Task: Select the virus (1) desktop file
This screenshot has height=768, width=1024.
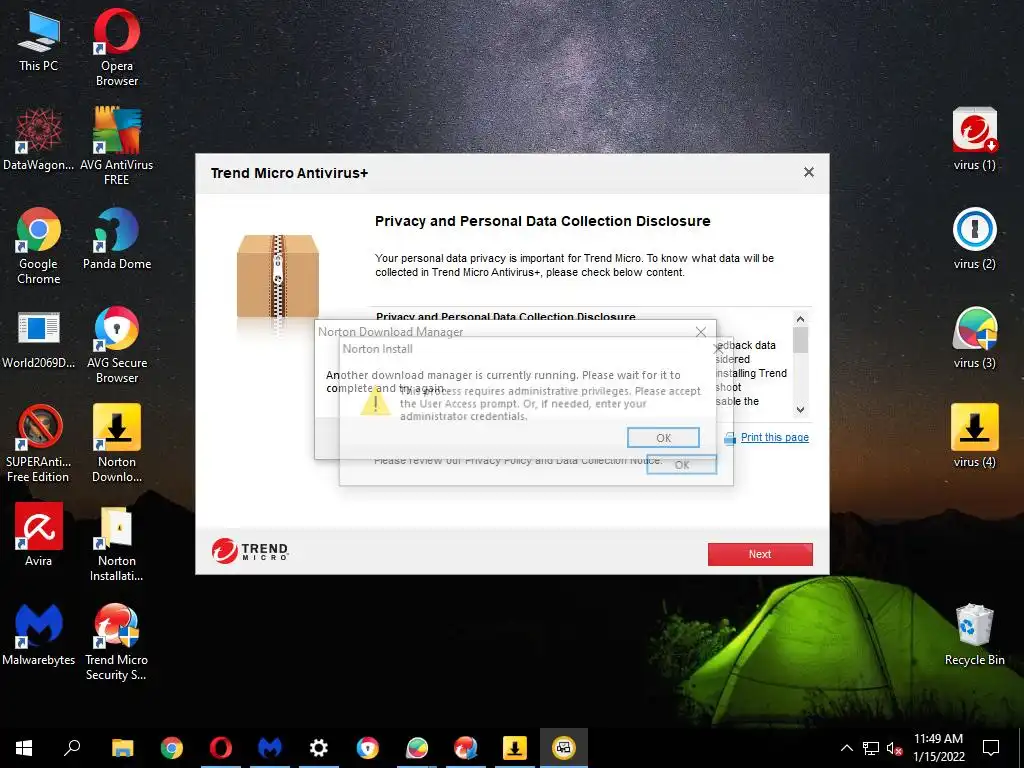Action: (974, 140)
